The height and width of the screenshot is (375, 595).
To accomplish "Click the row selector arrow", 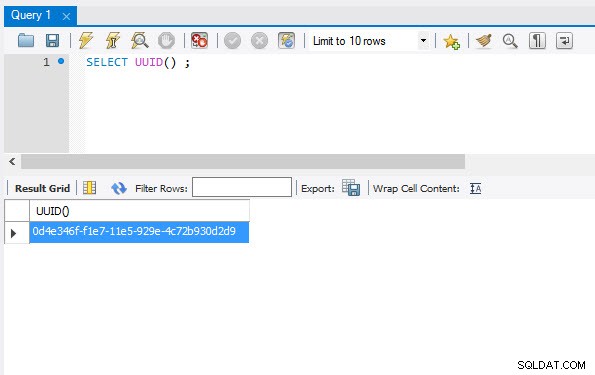I will click(14, 233).
